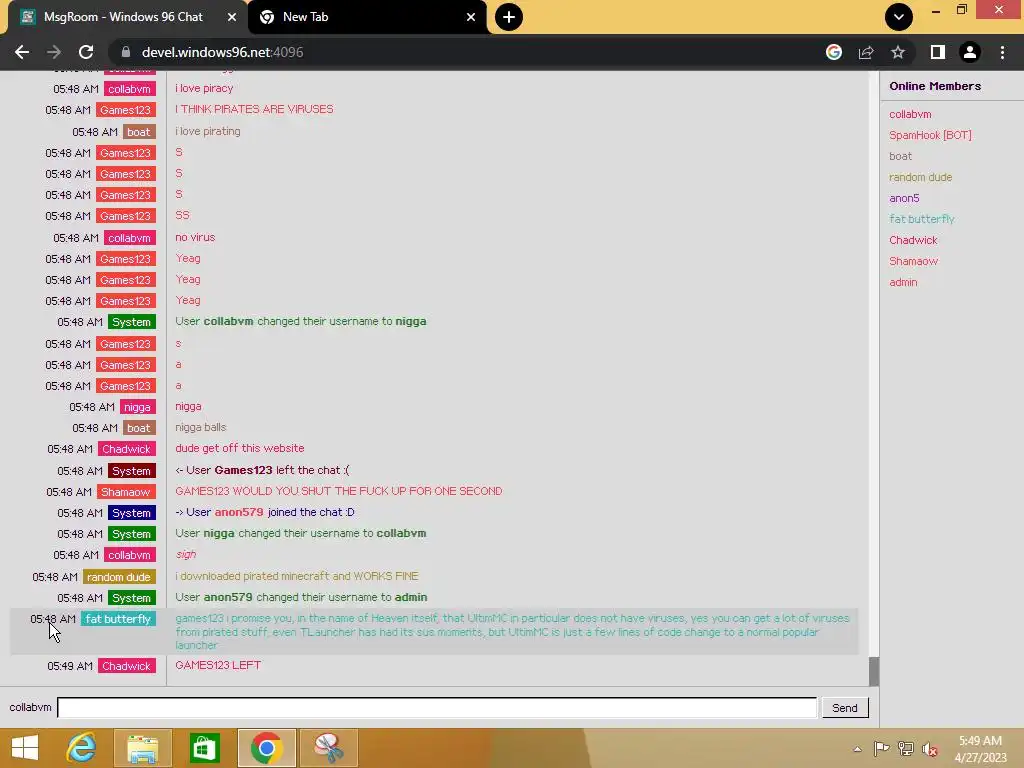Click the fat butterfly message about UltimMC

tap(513, 632)
